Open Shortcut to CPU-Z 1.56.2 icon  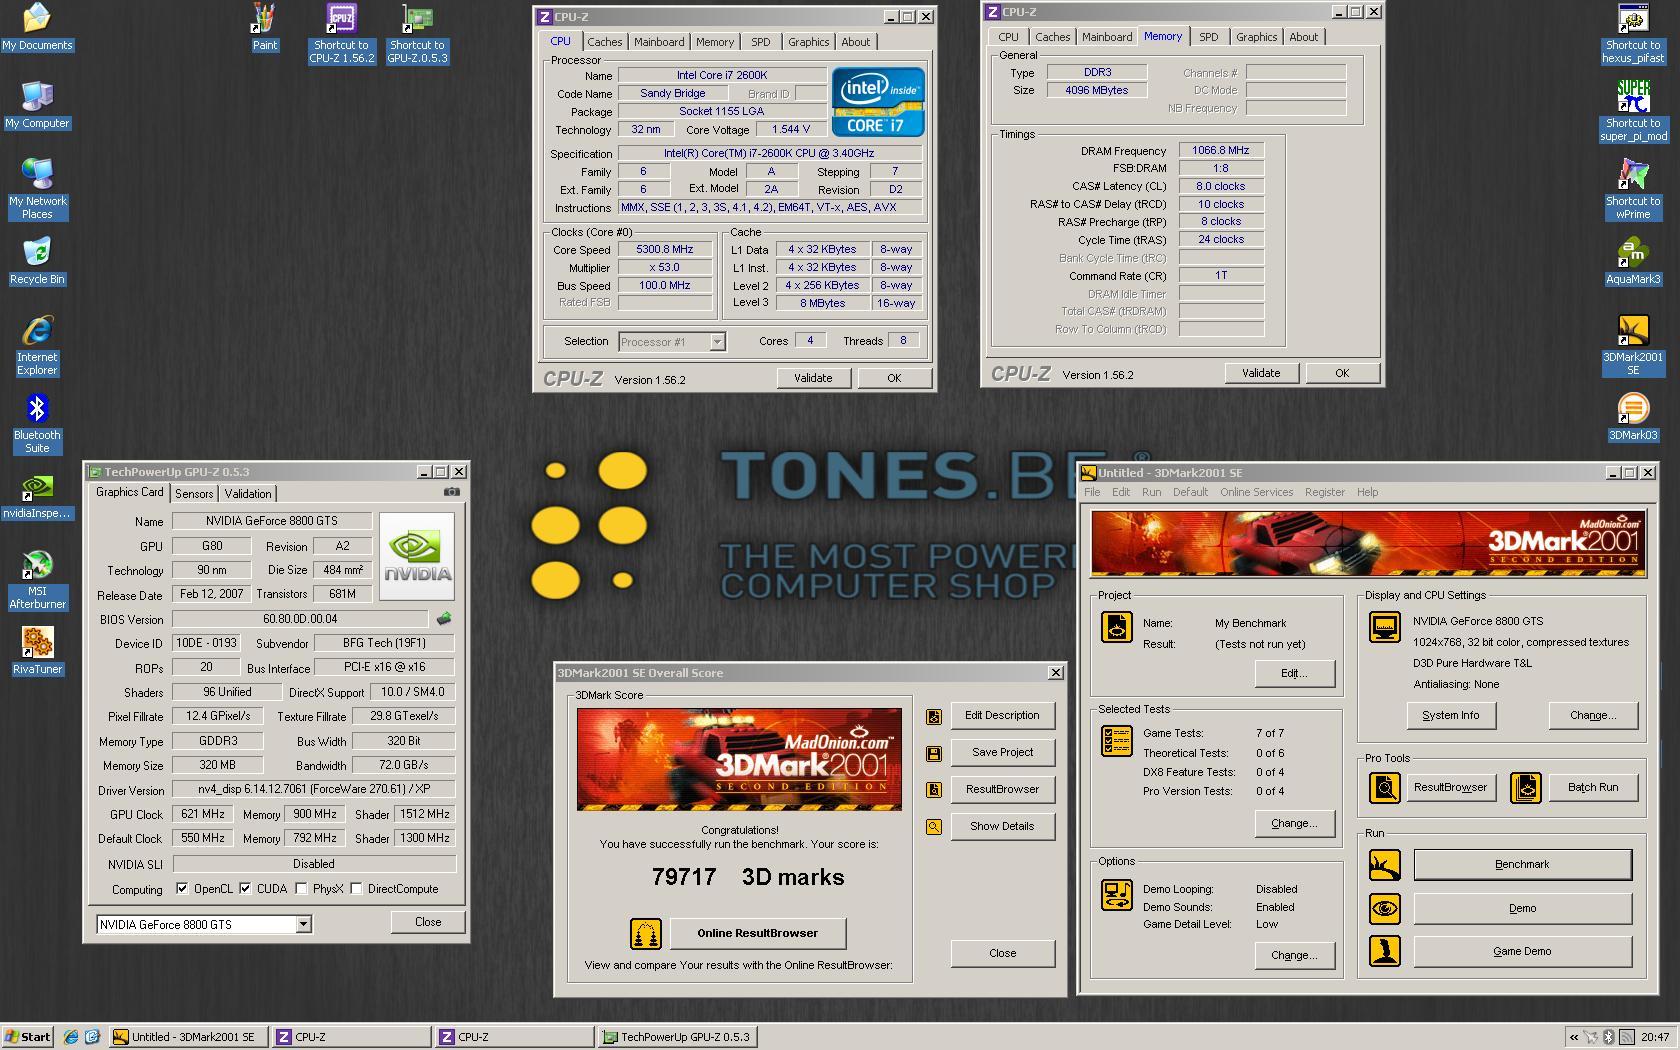pyautogui.click(x=341, y=33)
